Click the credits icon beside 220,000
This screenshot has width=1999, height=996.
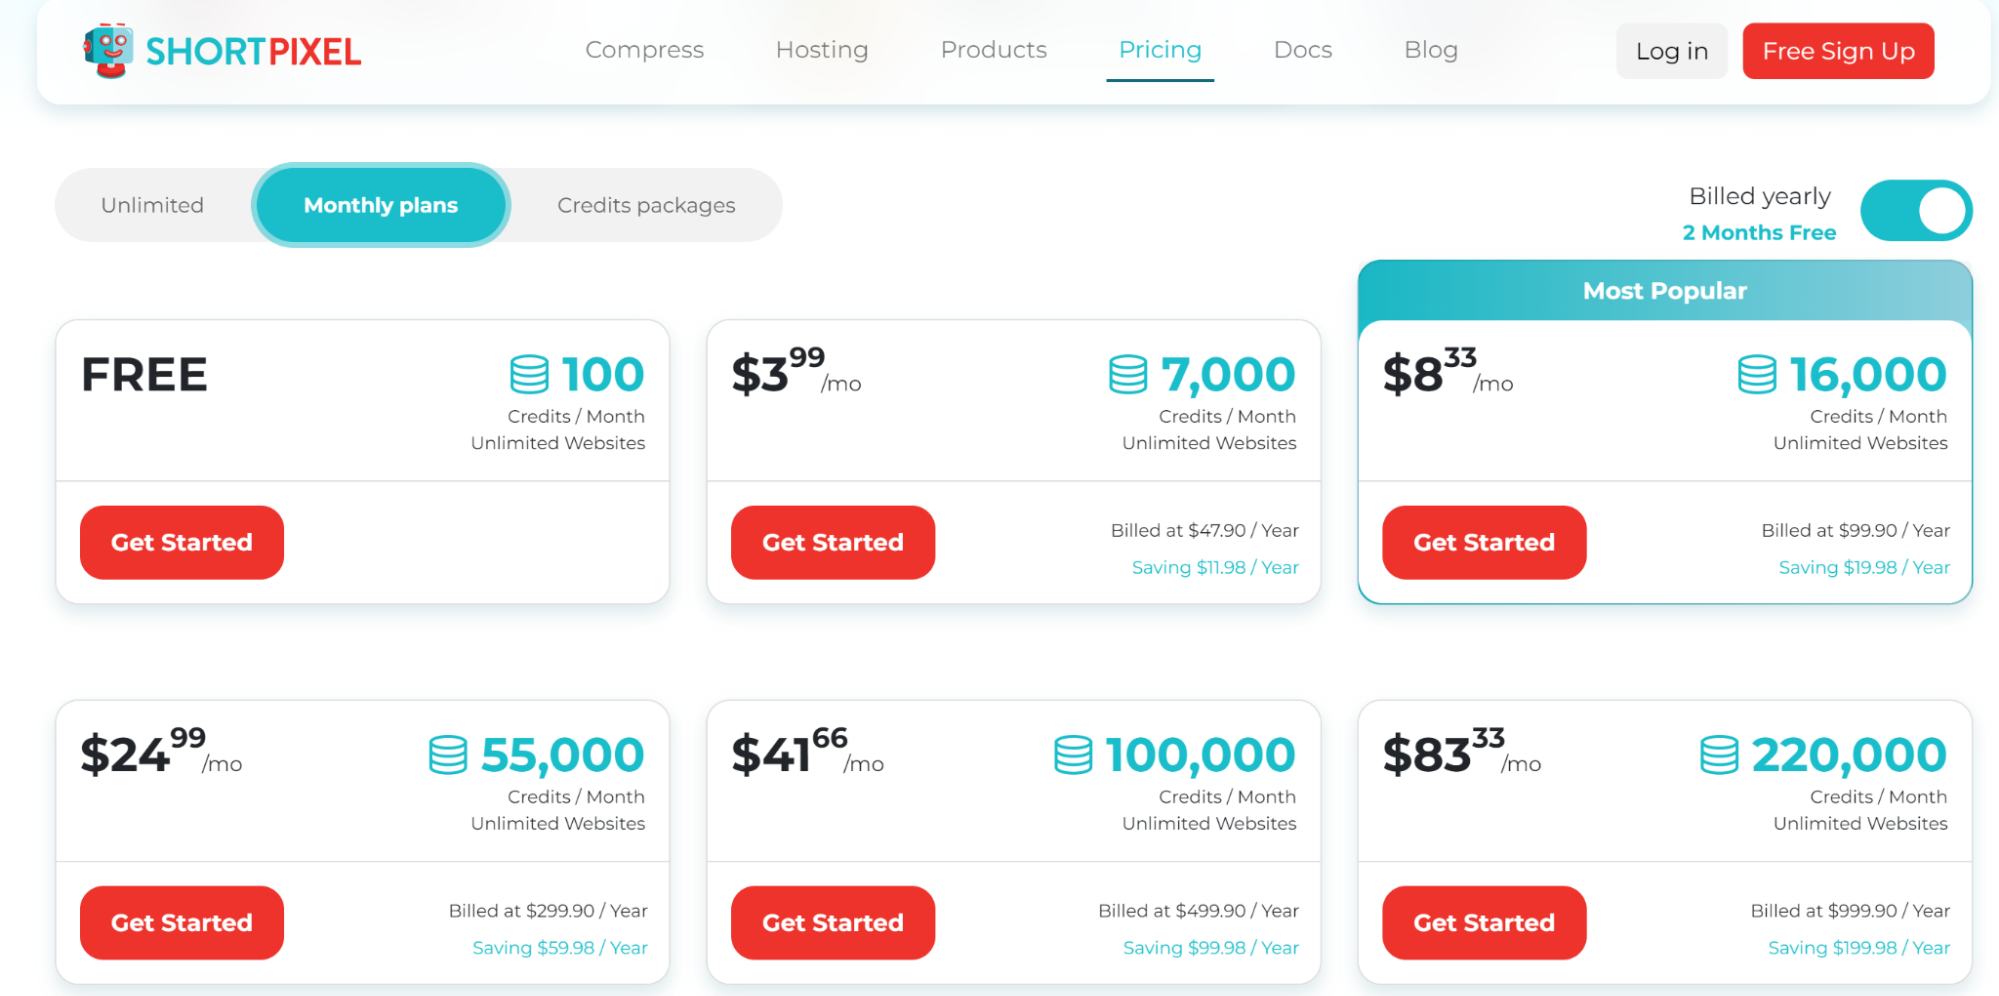pyautogui.click(x=1719, y=755)
